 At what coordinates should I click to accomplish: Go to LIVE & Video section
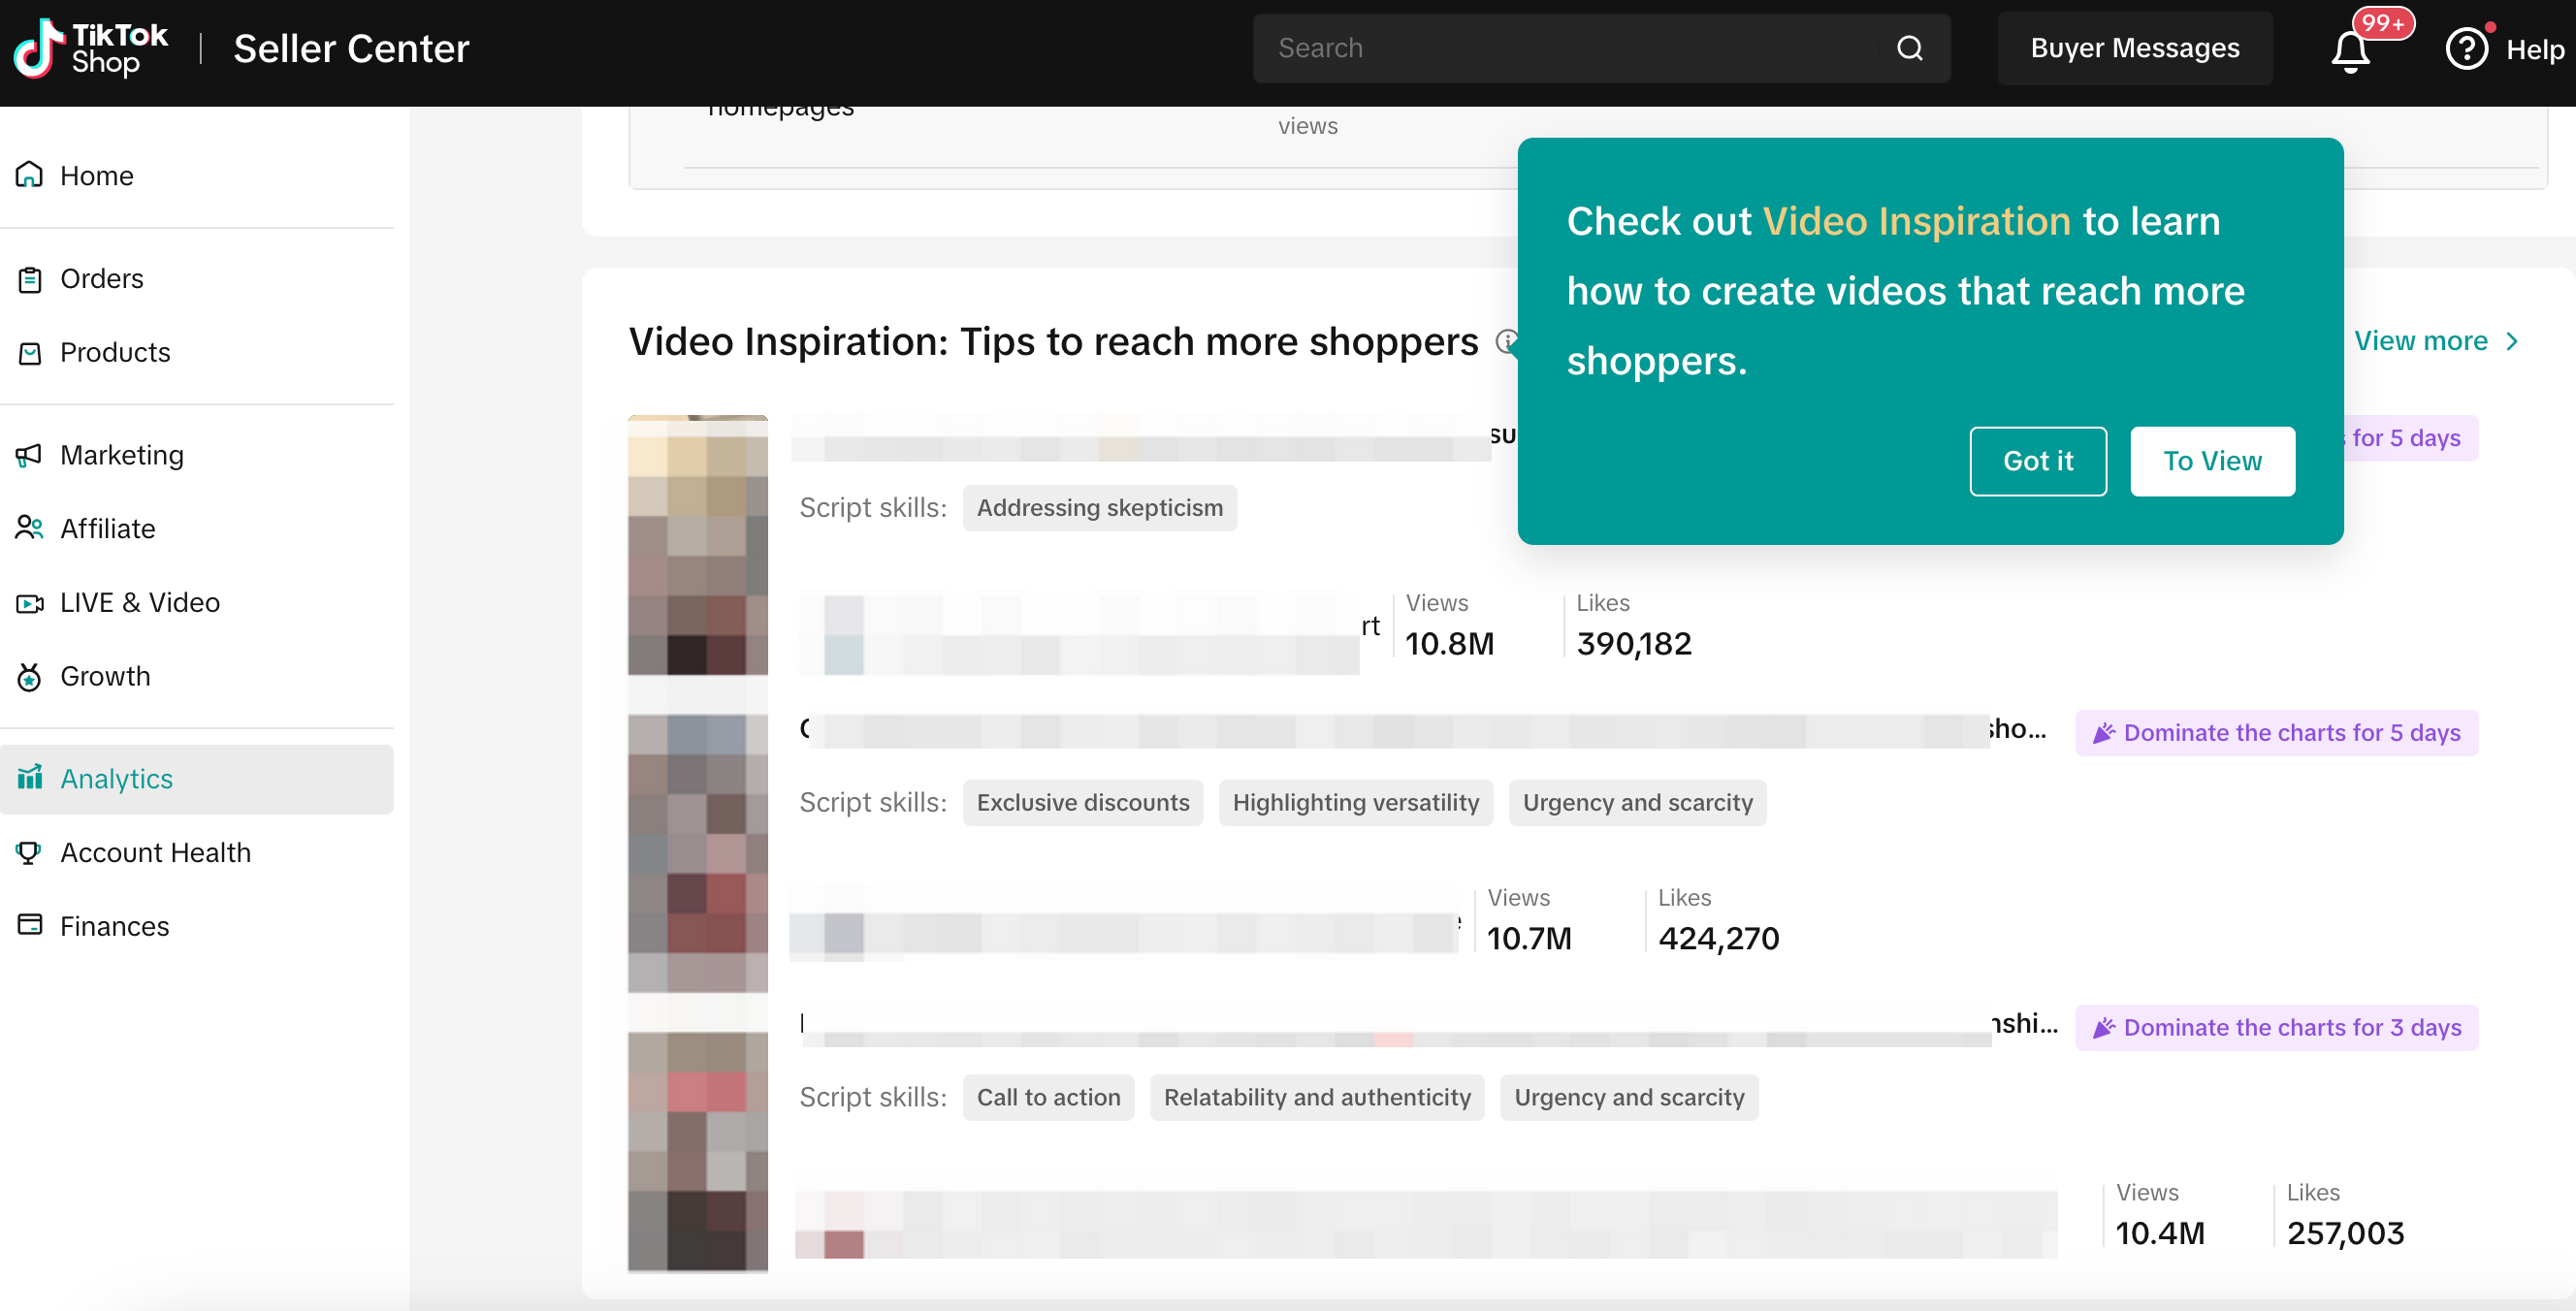coord(139,602)
